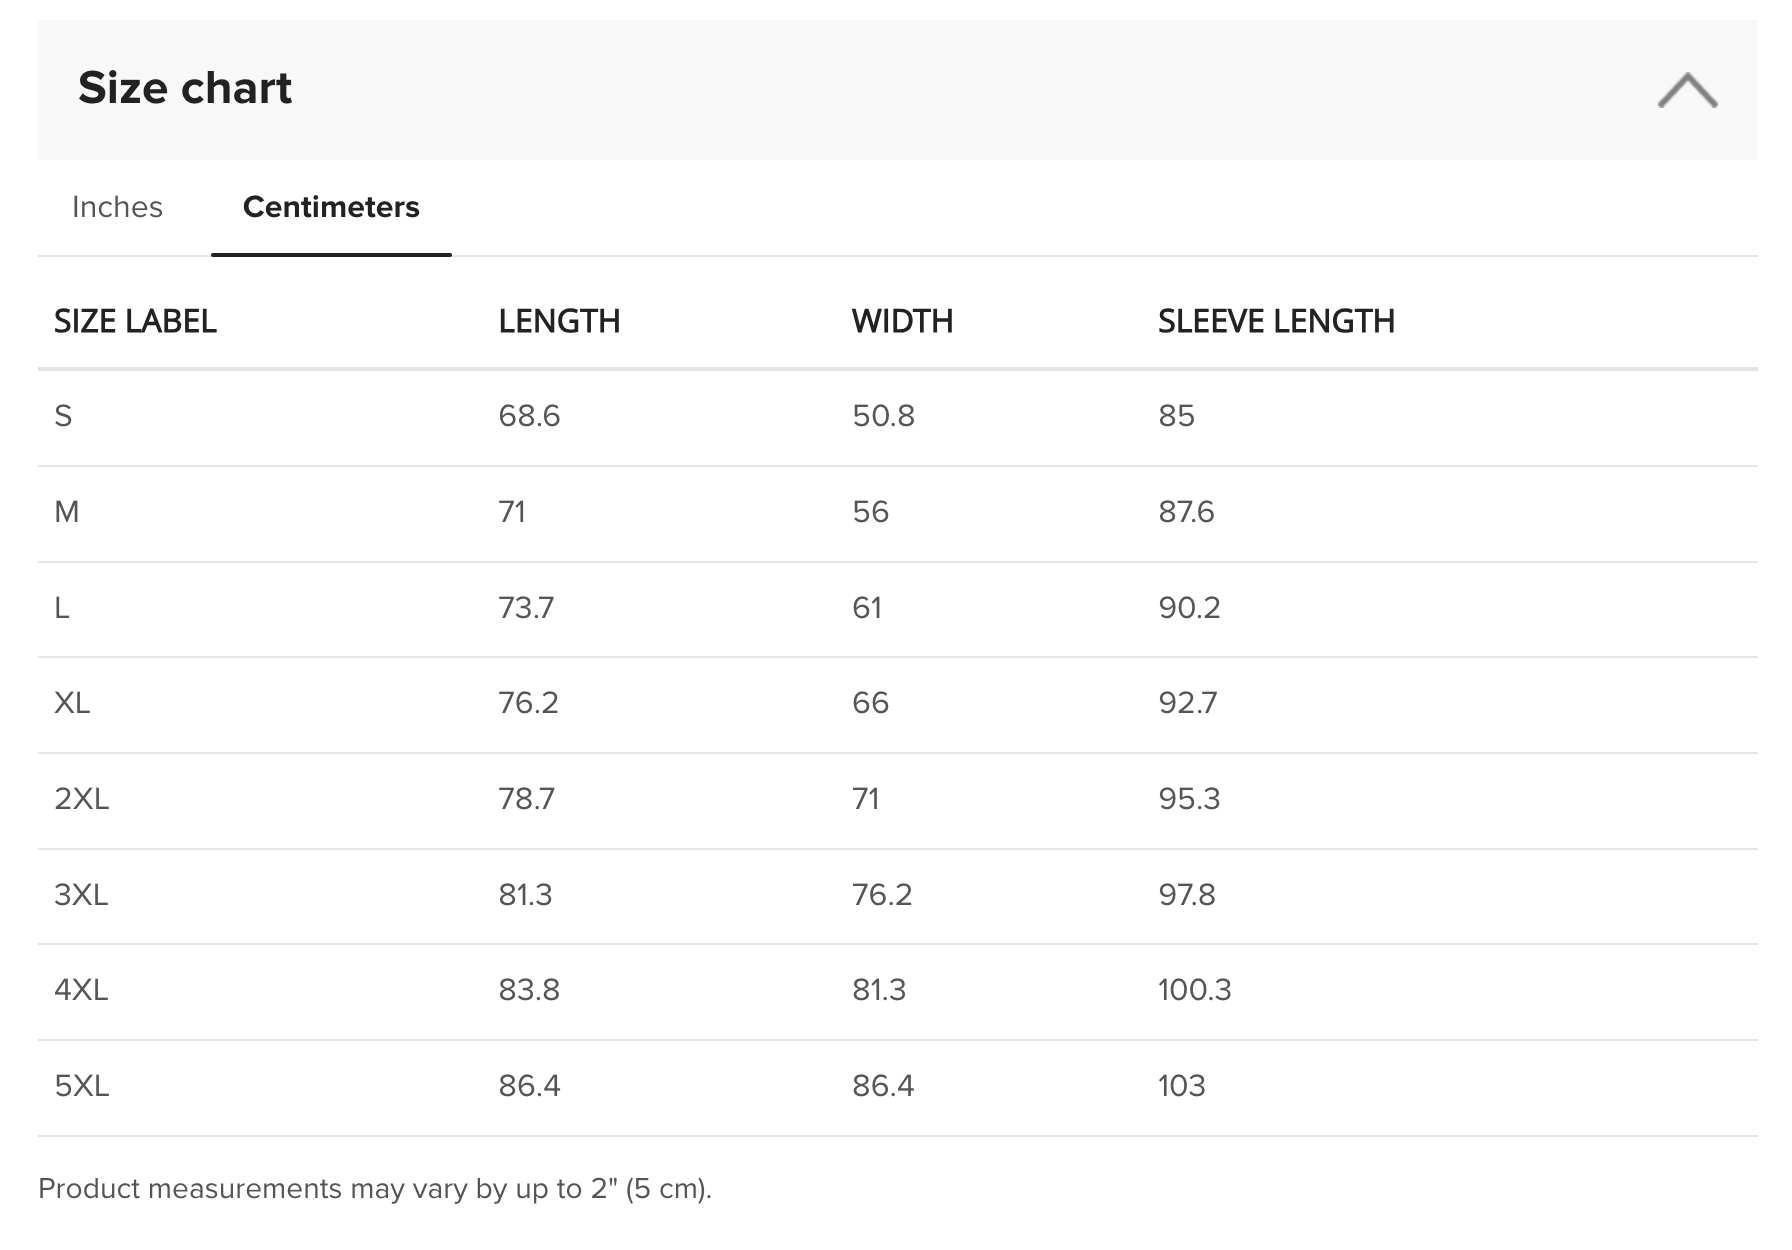Select the M size row label
Viewport: 1792px width, 1250px height.
click(67, 512)
